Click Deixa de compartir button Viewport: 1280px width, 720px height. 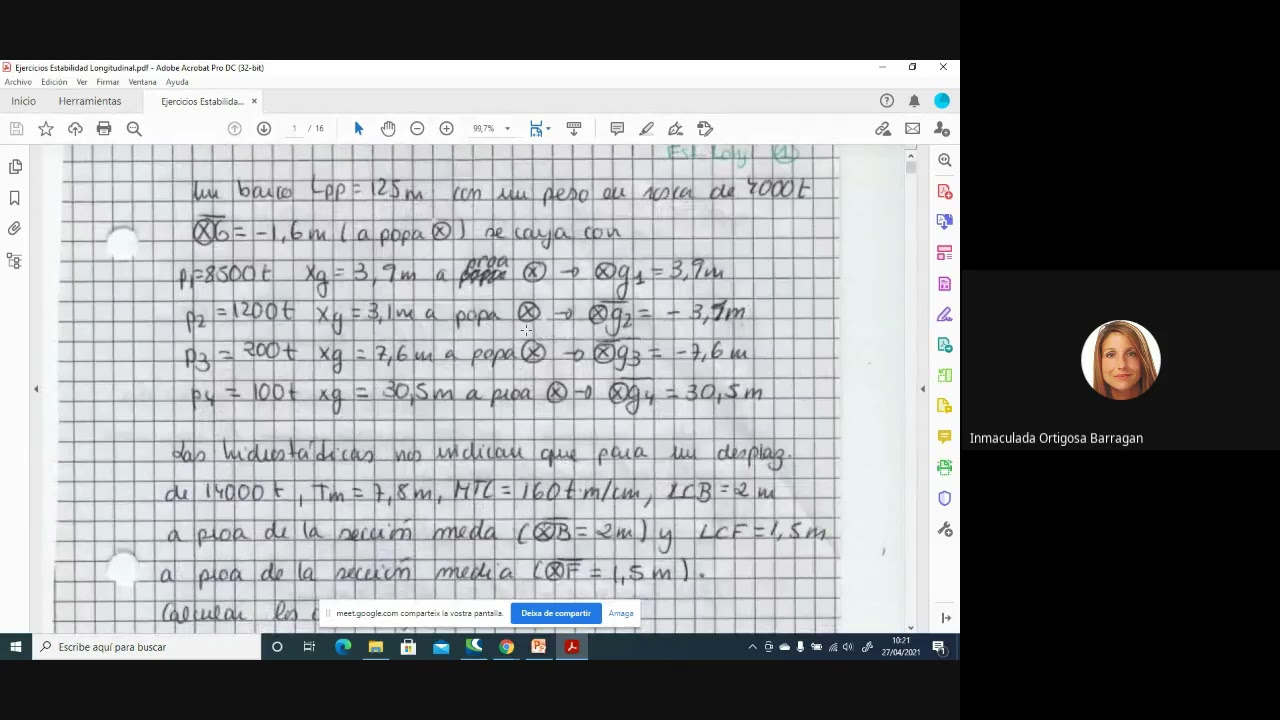pos(556,613)
